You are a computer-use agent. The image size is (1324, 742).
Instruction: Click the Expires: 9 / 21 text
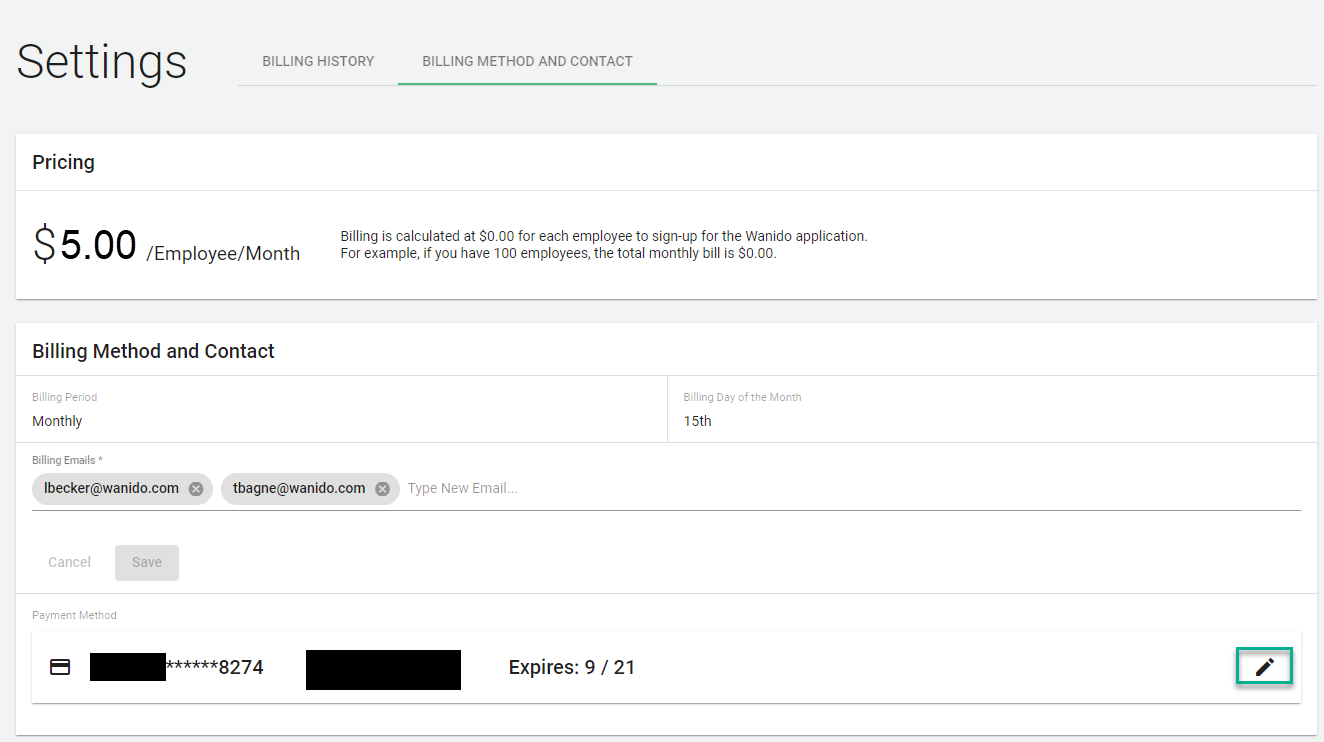(572, 667)
